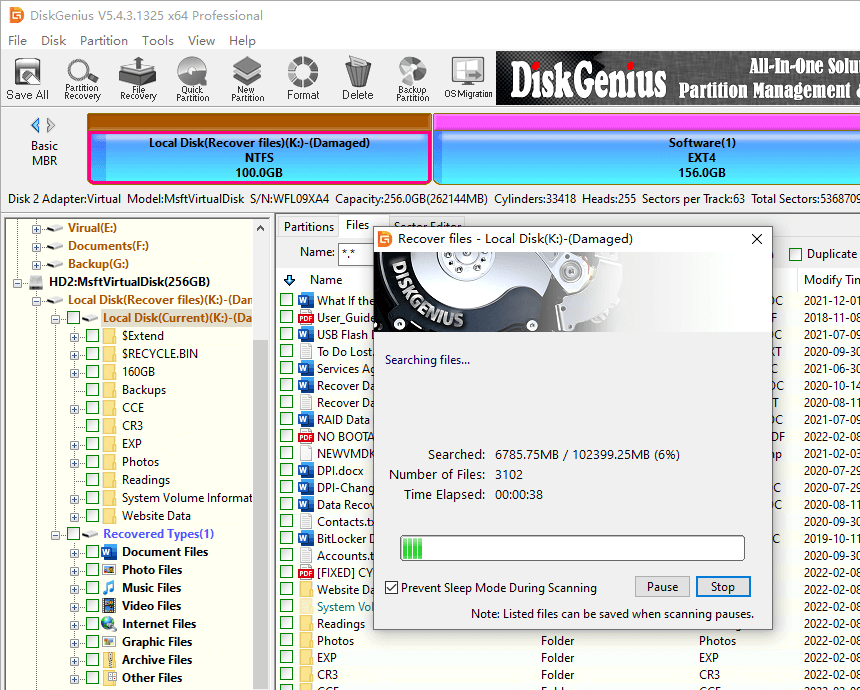Collapse the HD2:MsftVirtualDisk(256GB) node
The width and height of the screenshot is (860, 690).
pyautogui.click(x=19, y=282)
